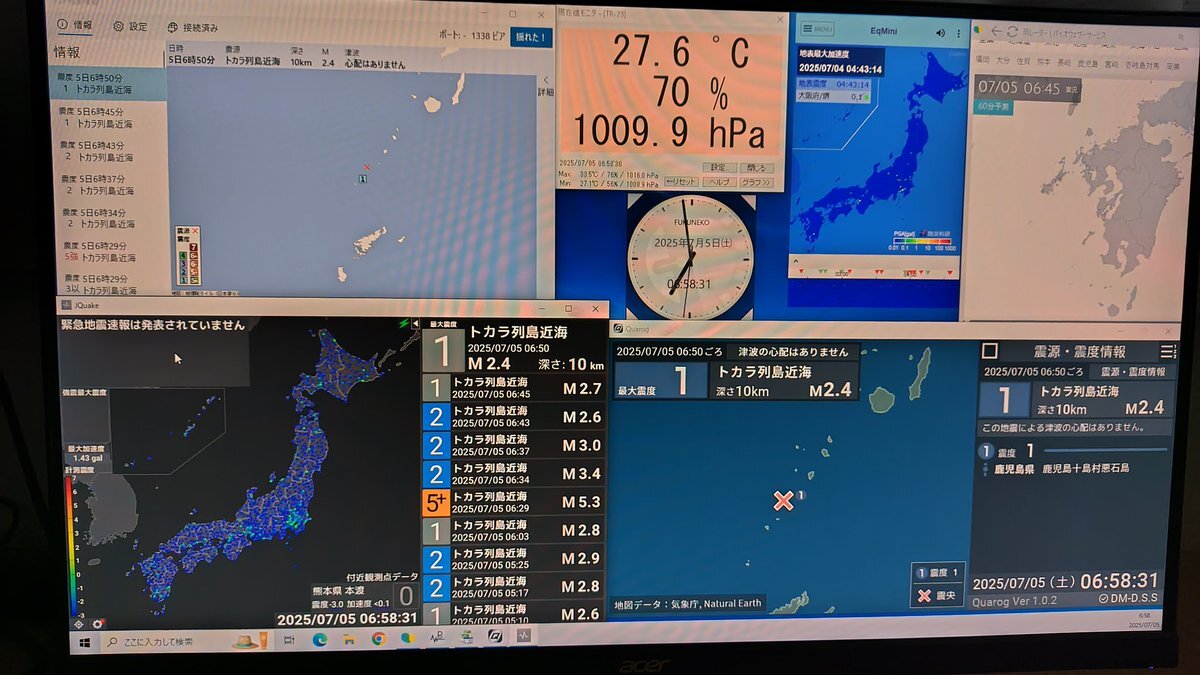
Task: Click the DM-D.S.S status indicator
Action: coord(1130,599)
